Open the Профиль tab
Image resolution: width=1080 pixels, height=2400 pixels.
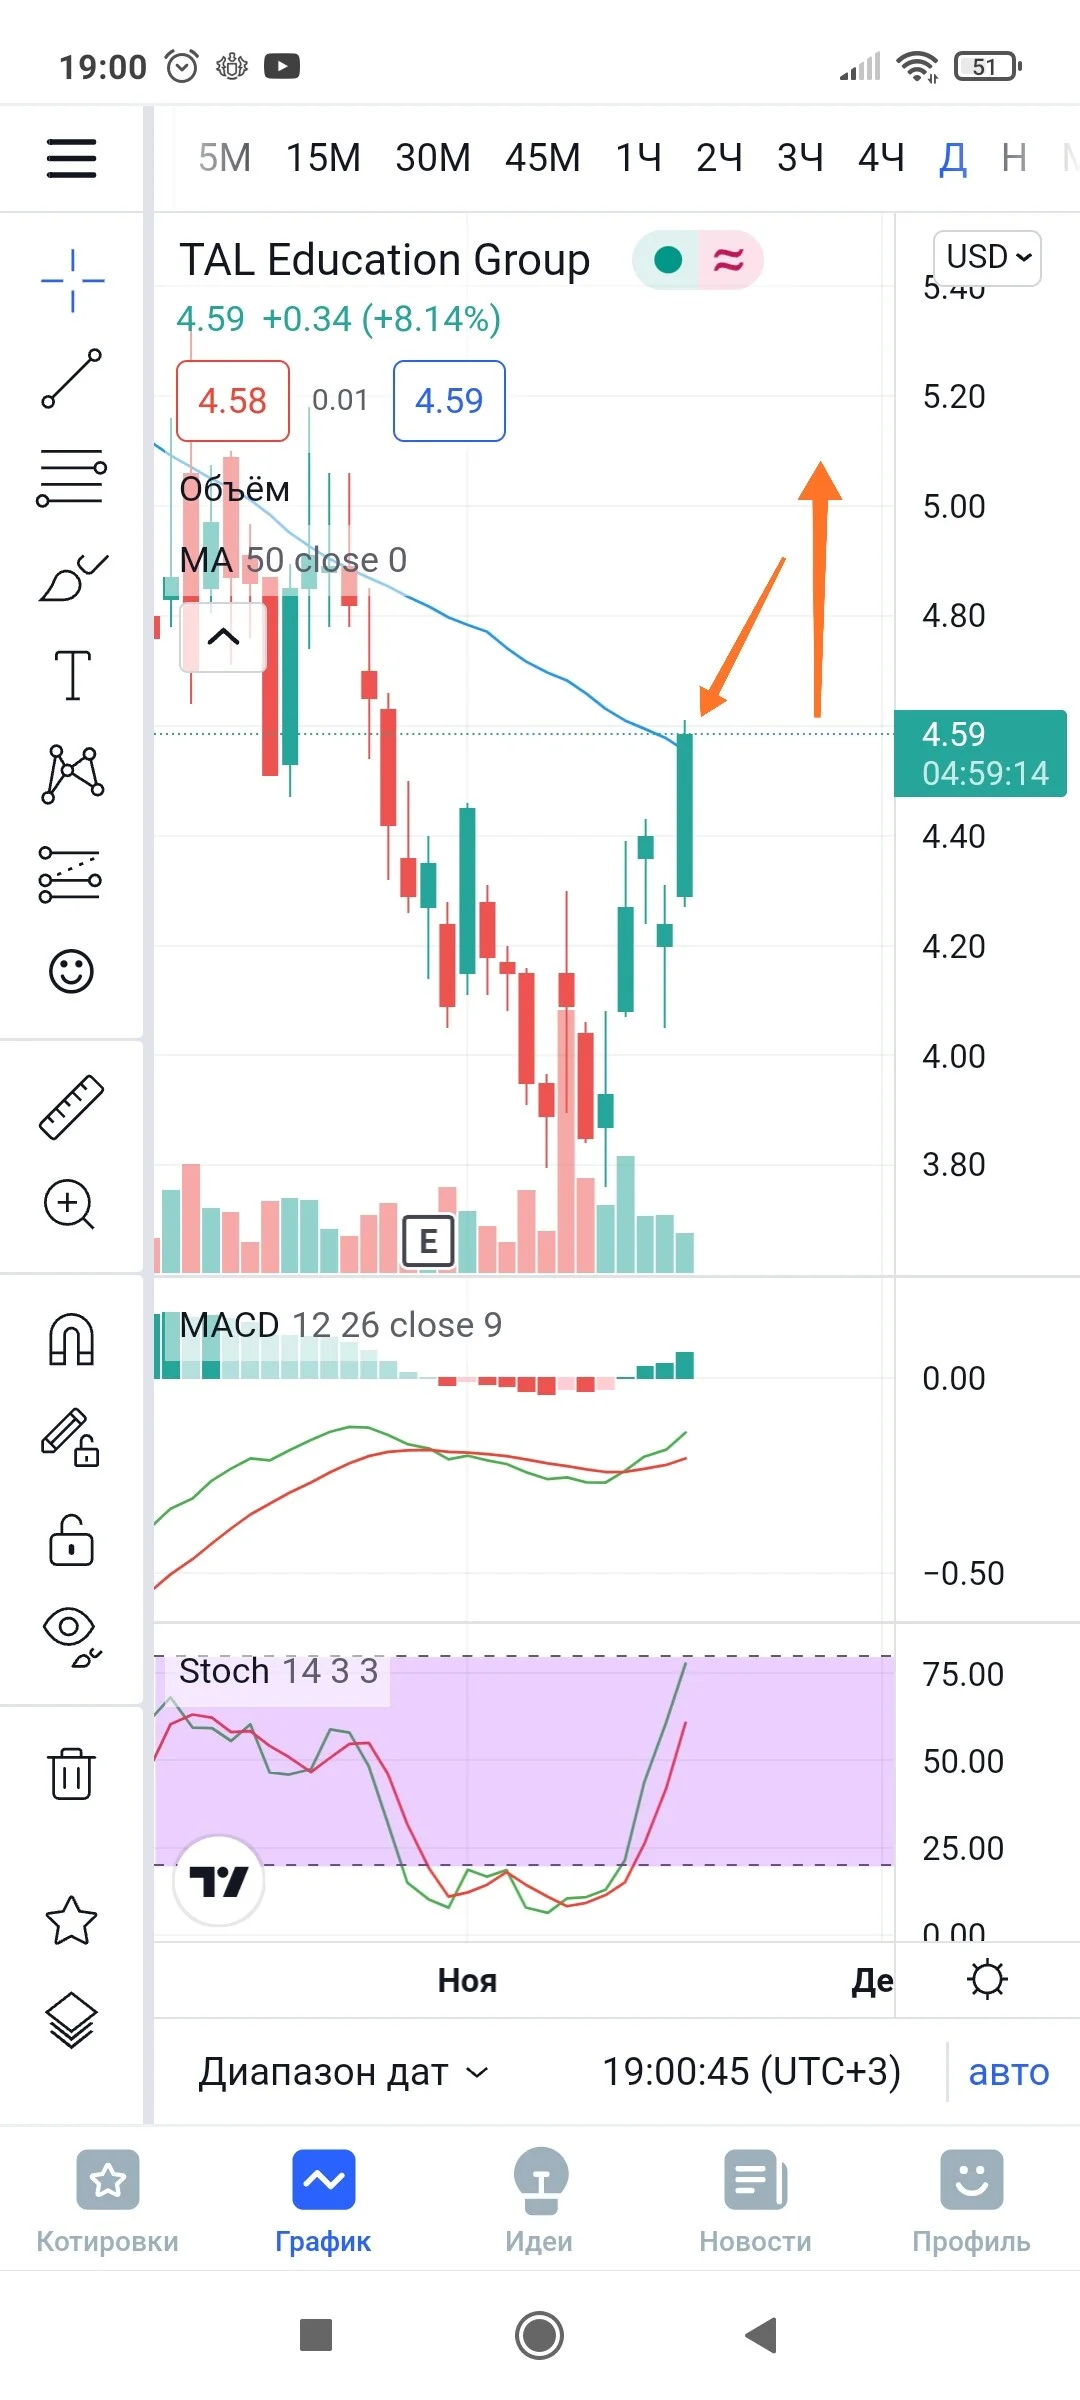pyautogui.click(x=971, y=2202)
